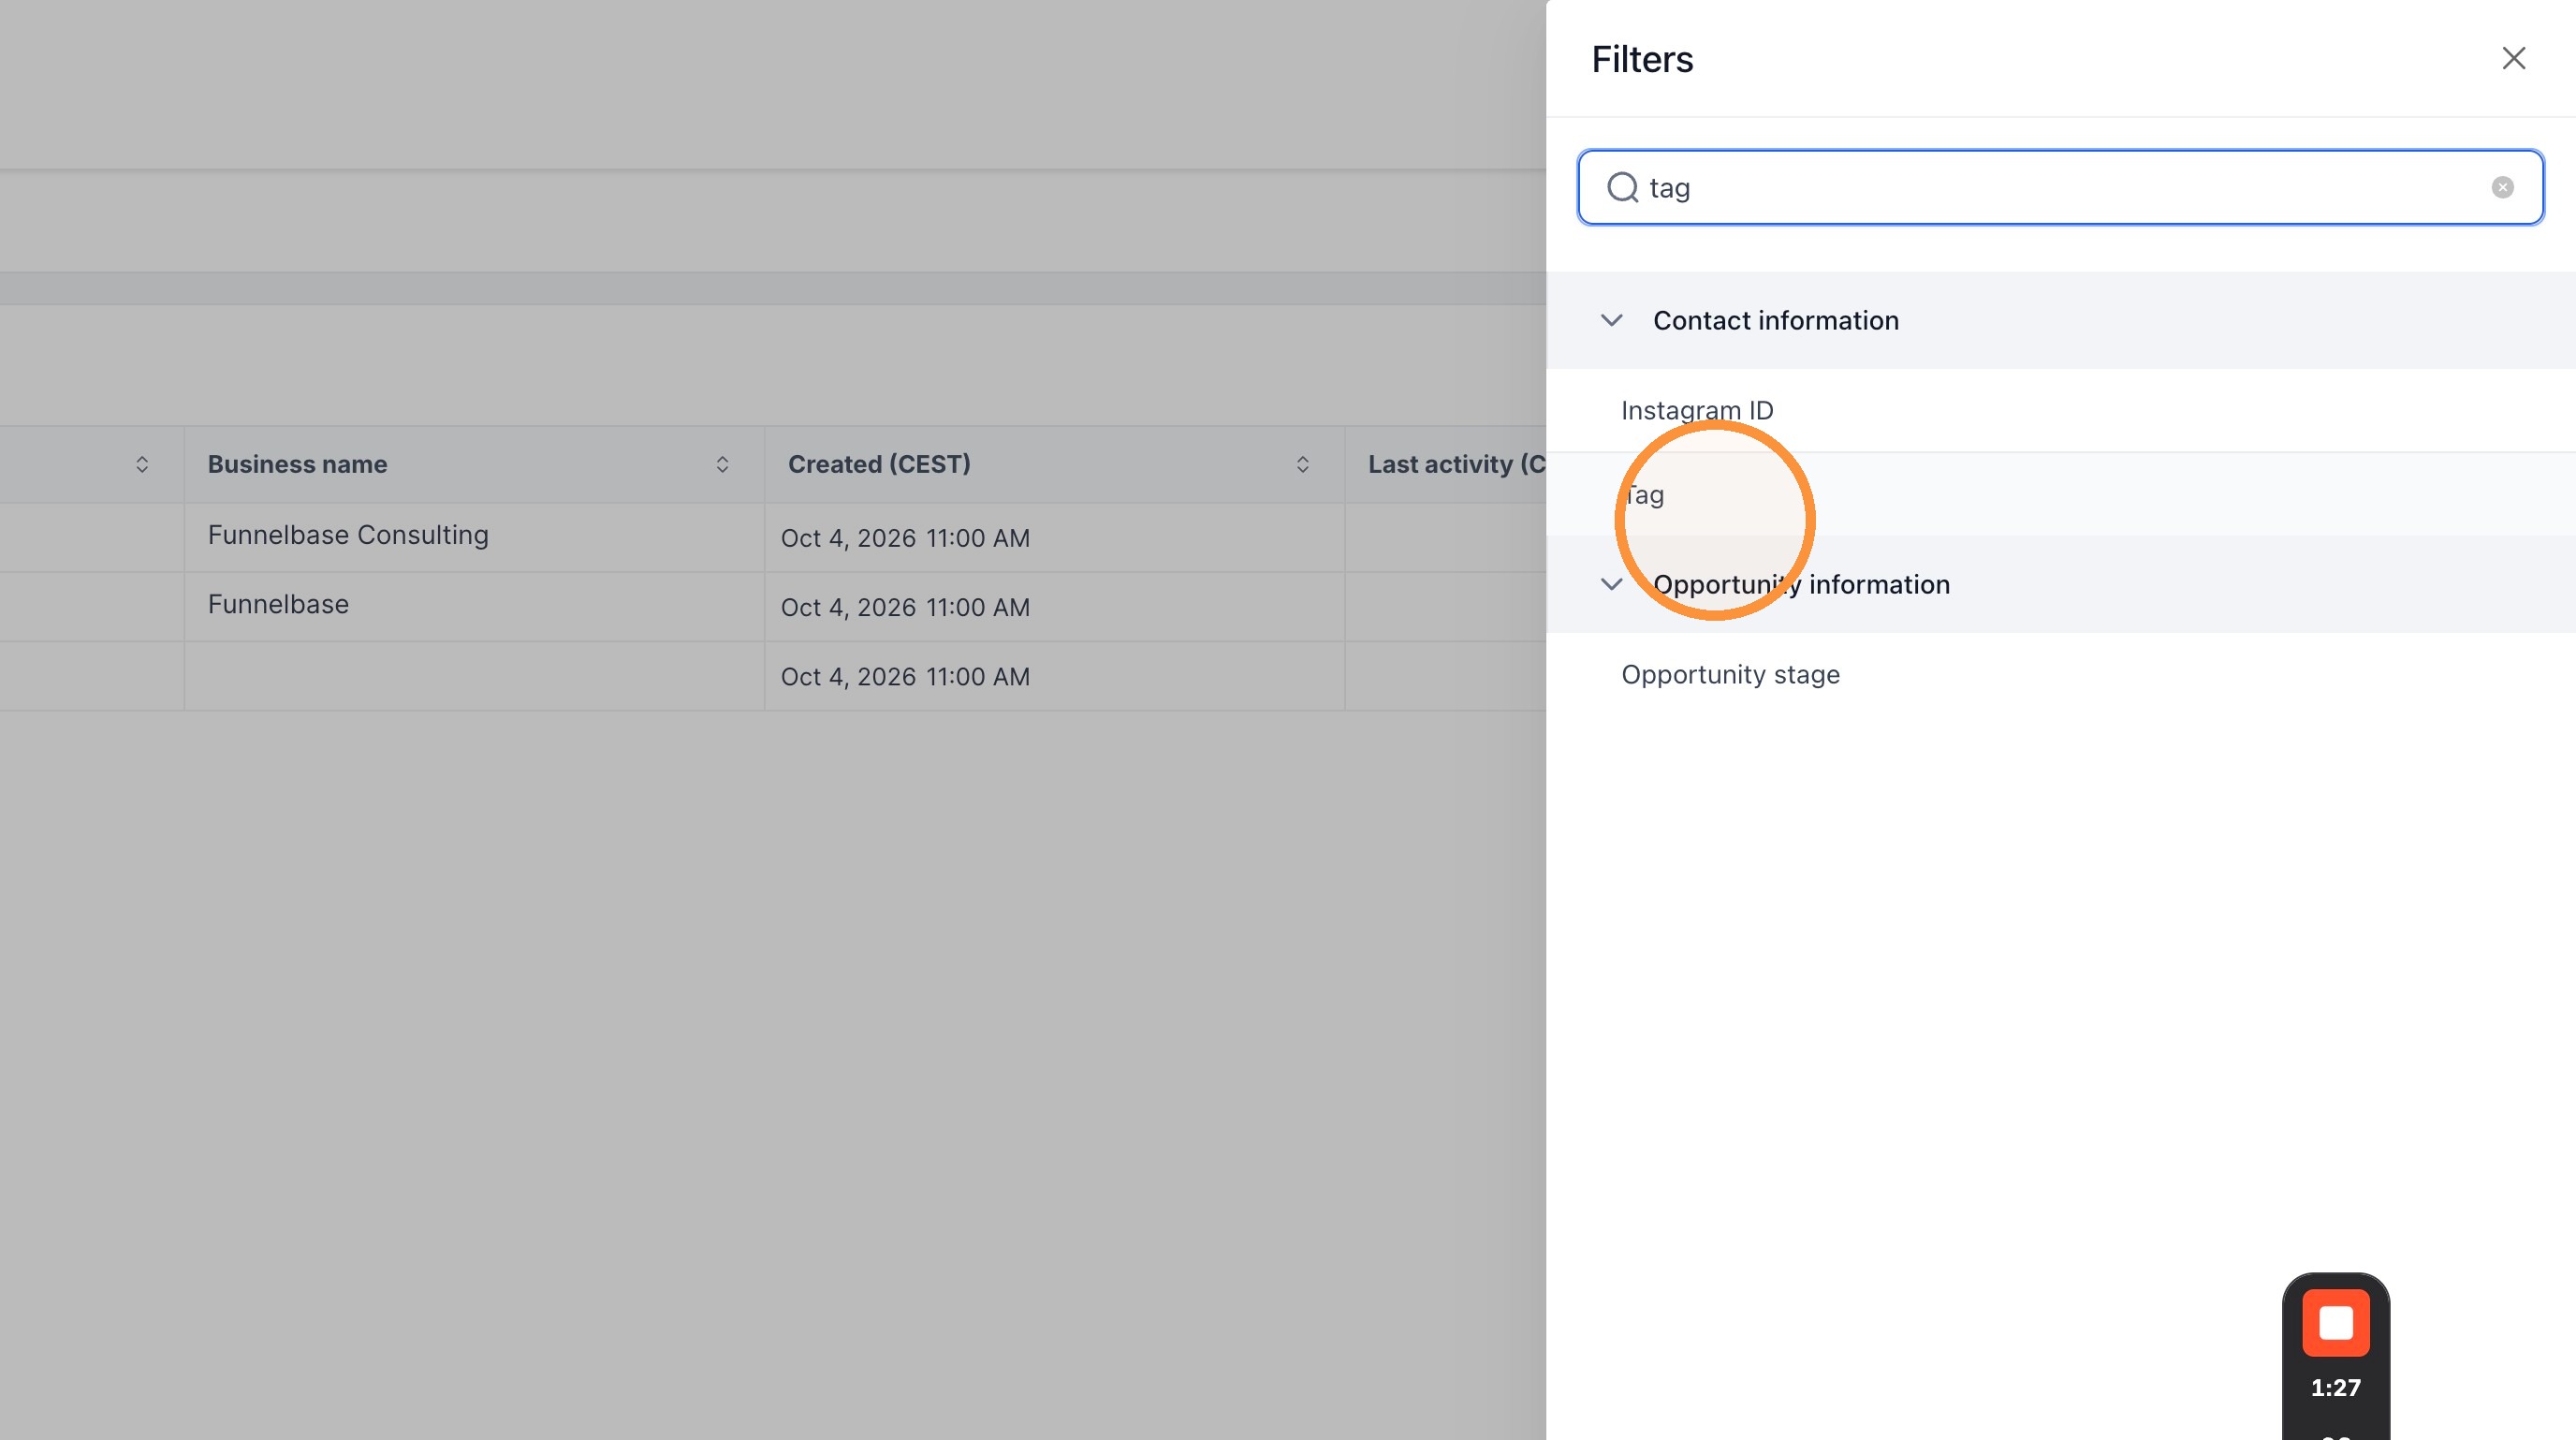2576x1440 pixels.
Task: Choose the Opportunity stage filter
Action: (x=1730, y=674)
